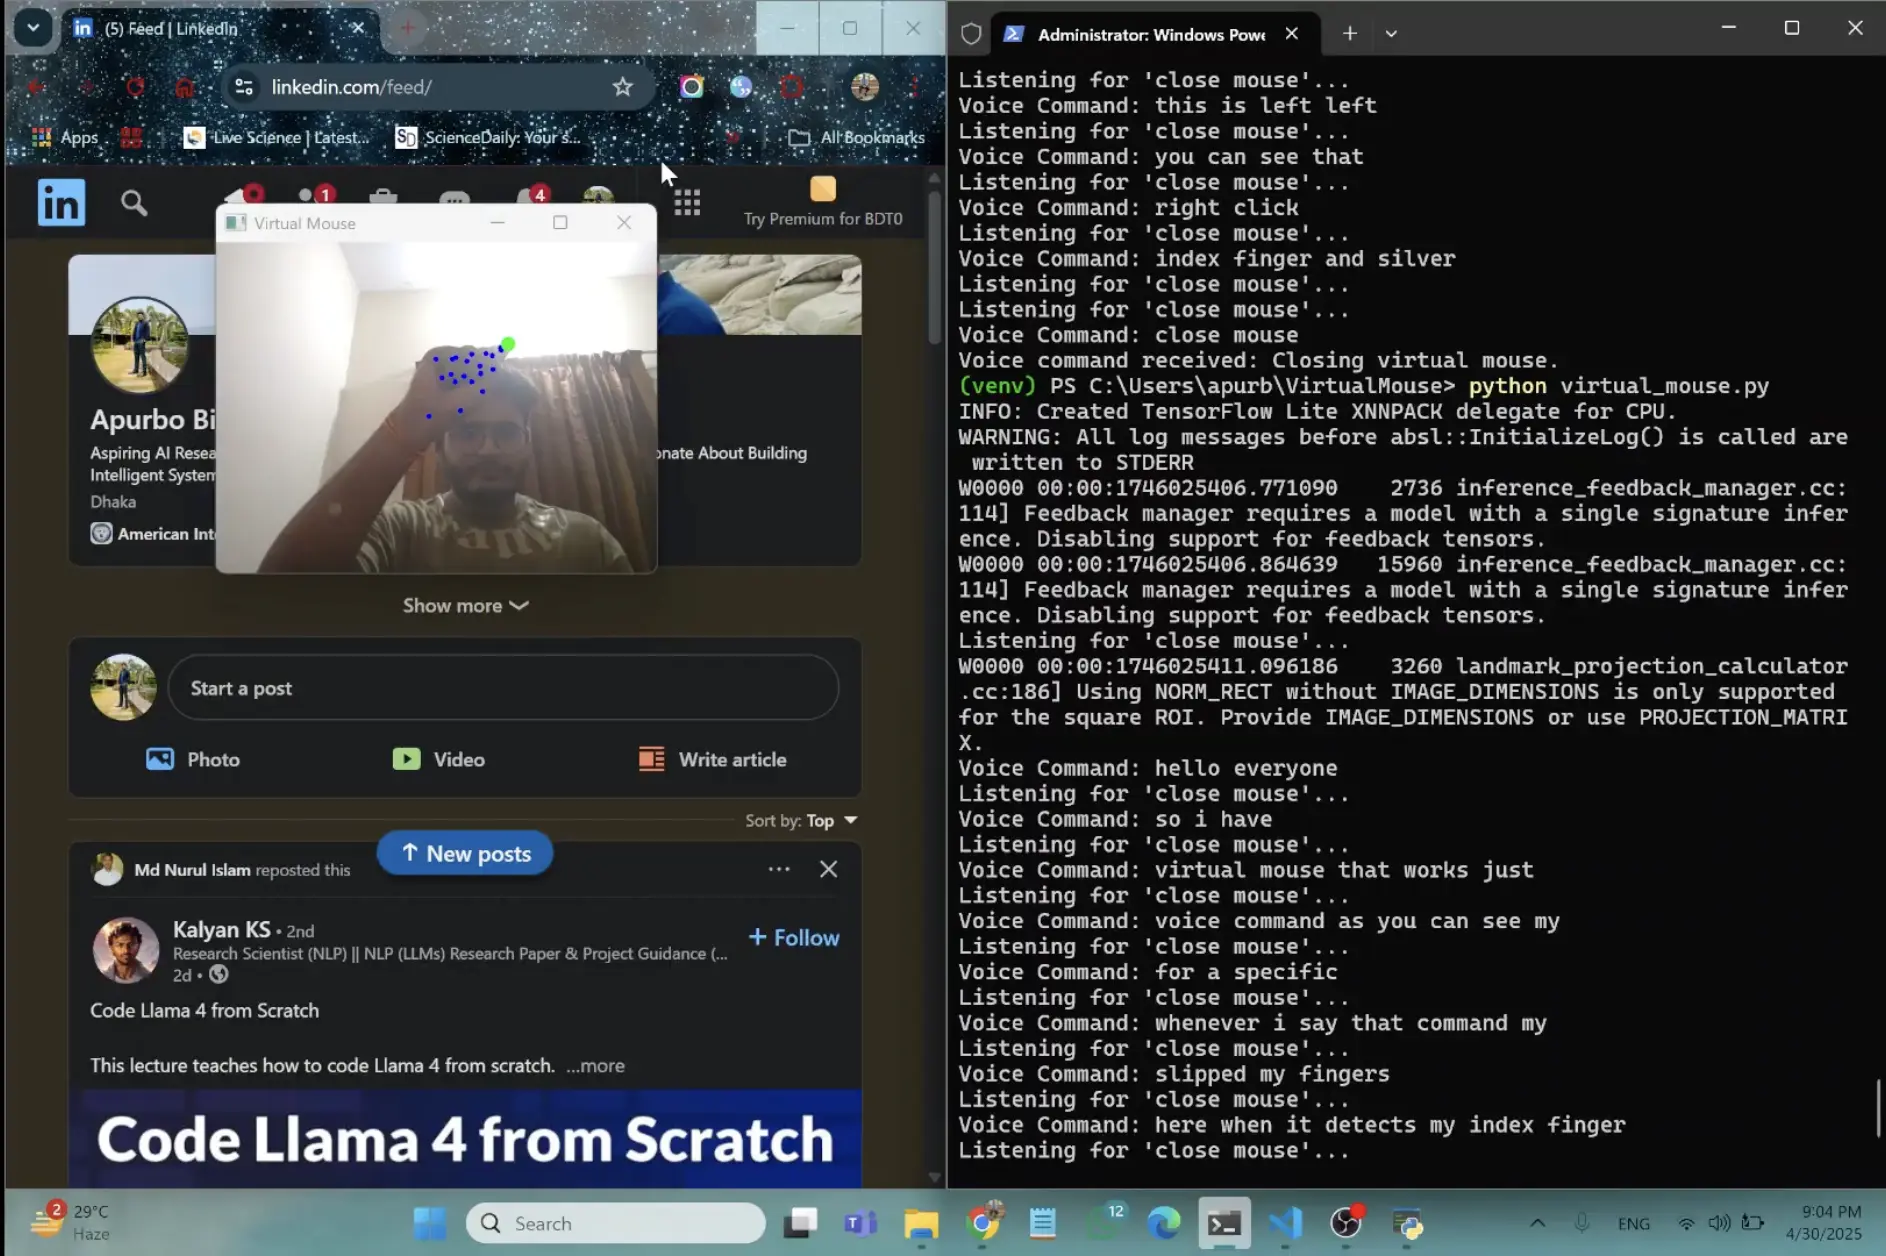Click the Start a post field

(502, 688)
